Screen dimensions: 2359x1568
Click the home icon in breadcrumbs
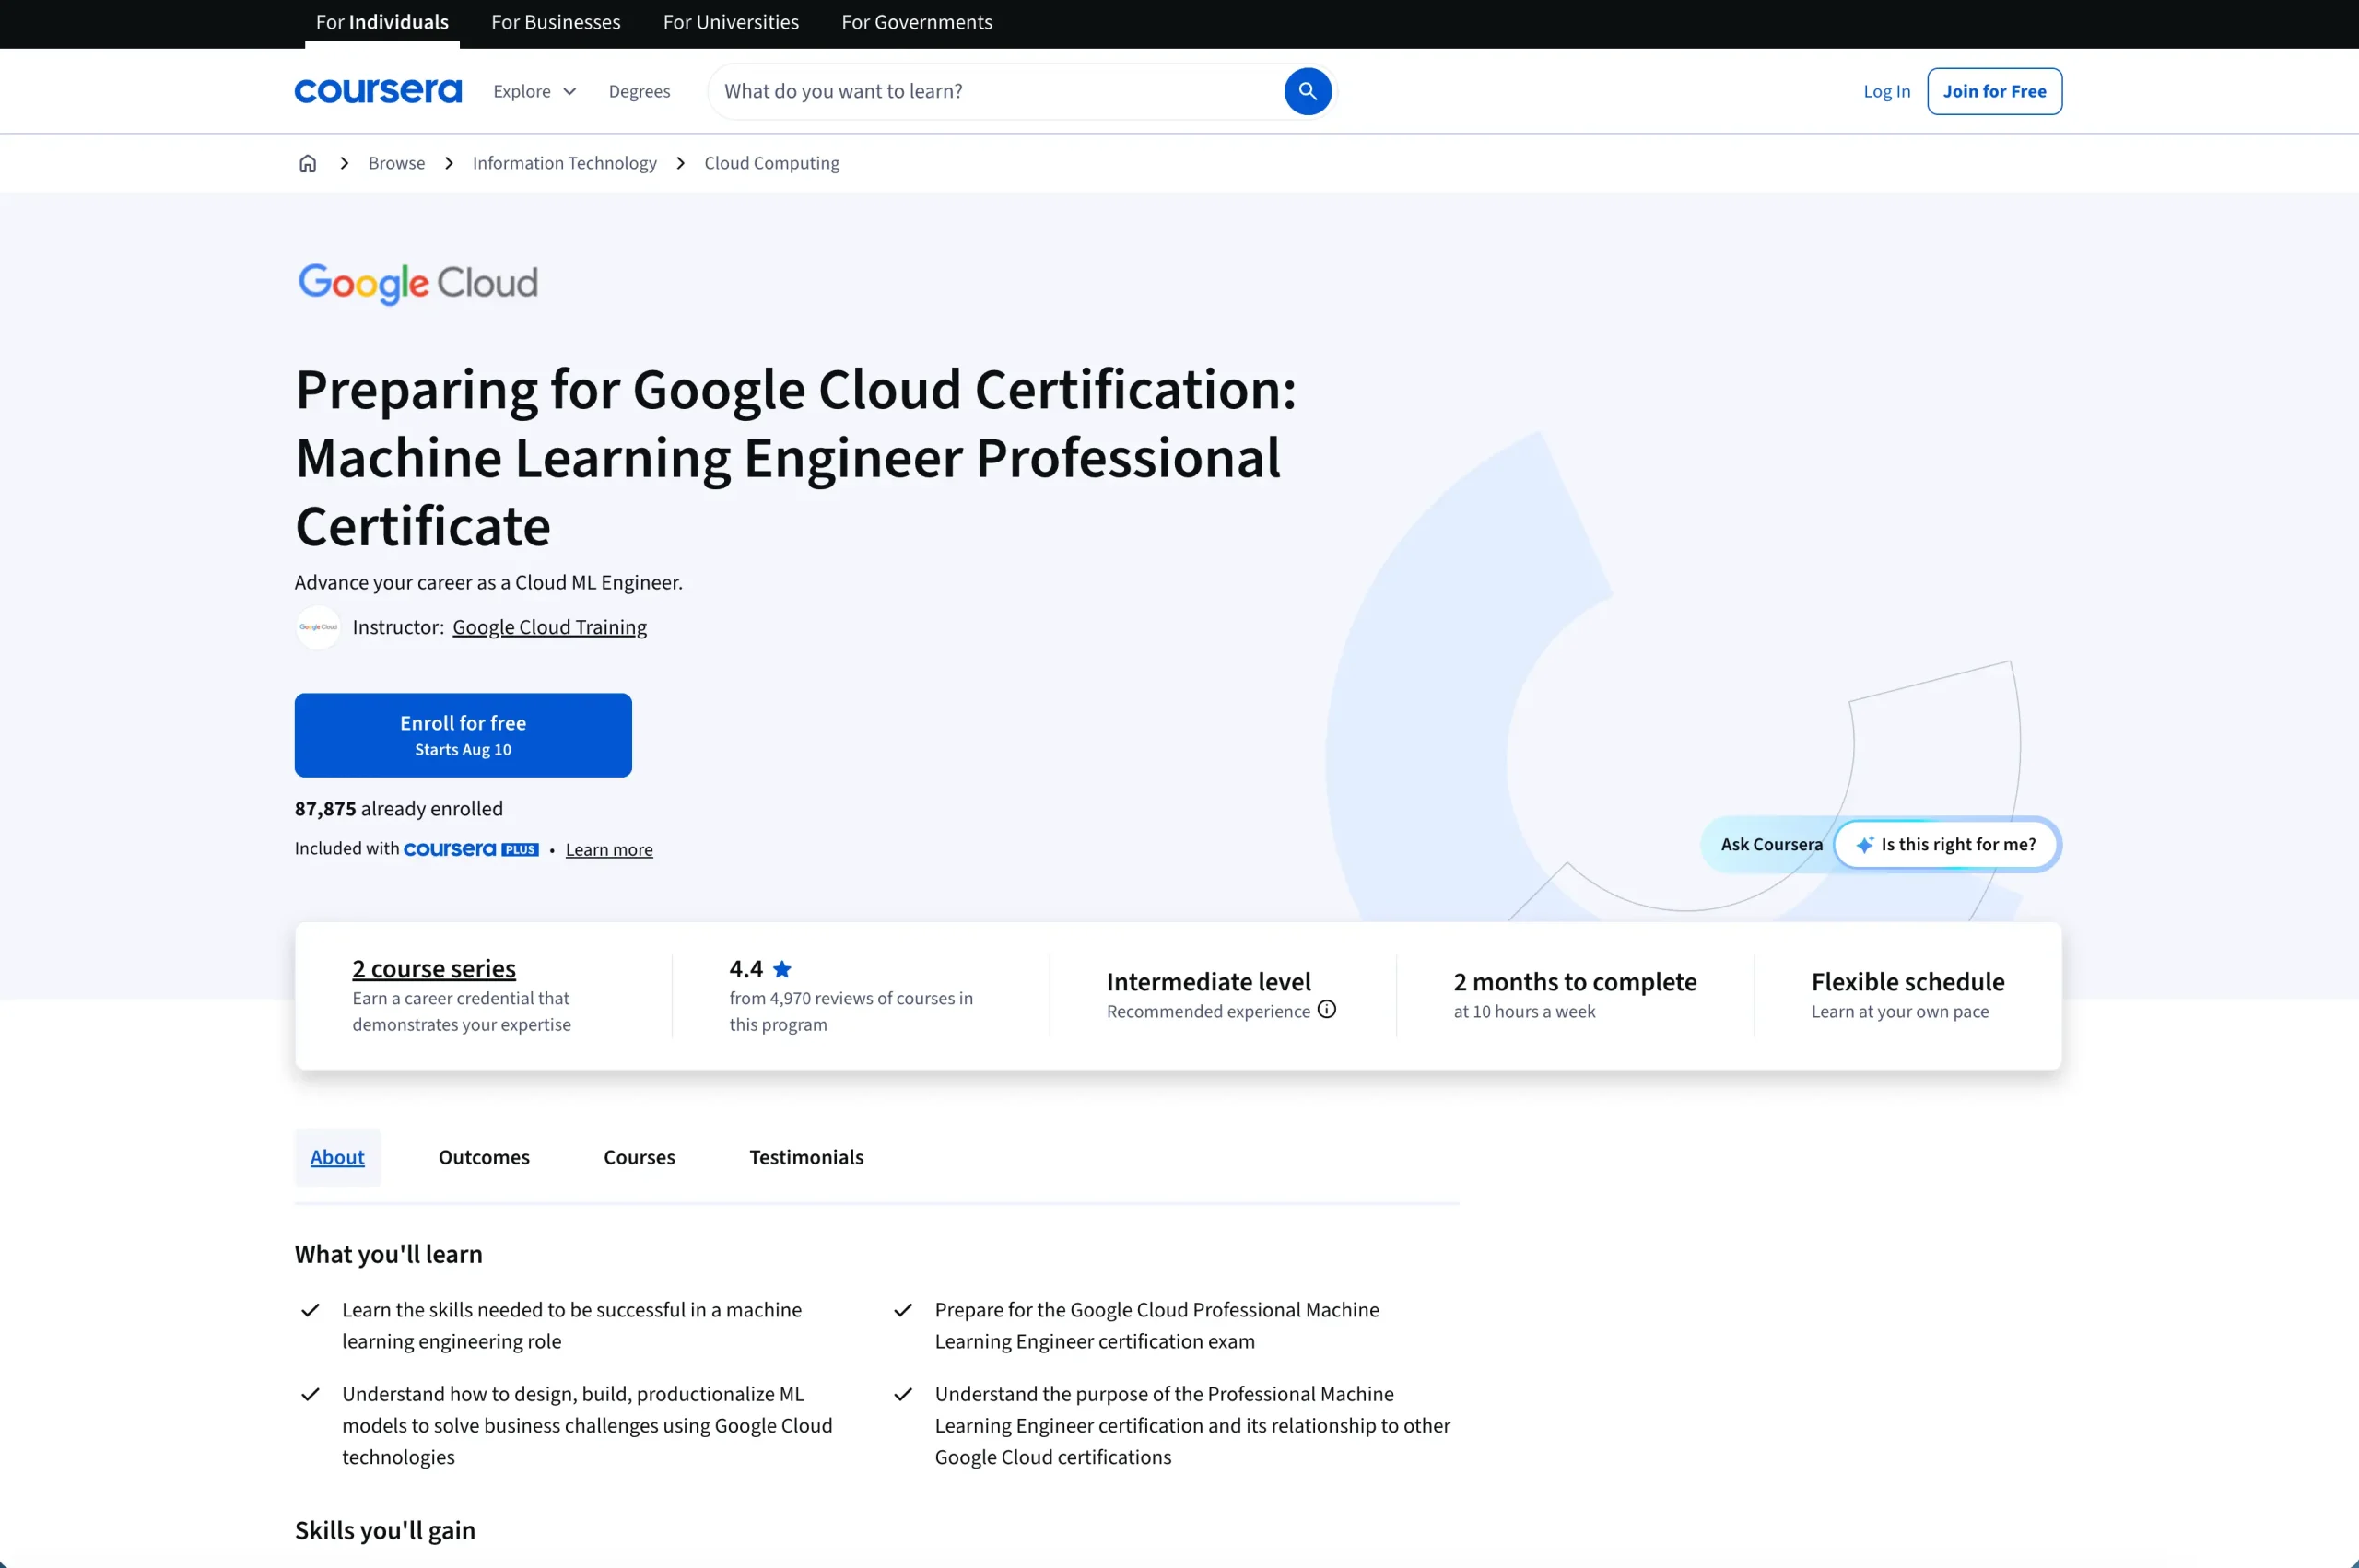point(308,163)
